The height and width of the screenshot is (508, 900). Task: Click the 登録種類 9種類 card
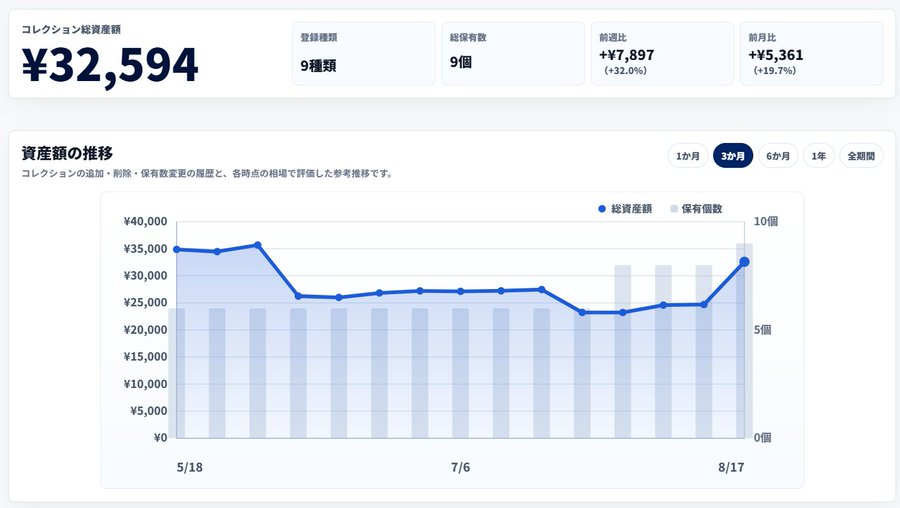coord(364,54)
